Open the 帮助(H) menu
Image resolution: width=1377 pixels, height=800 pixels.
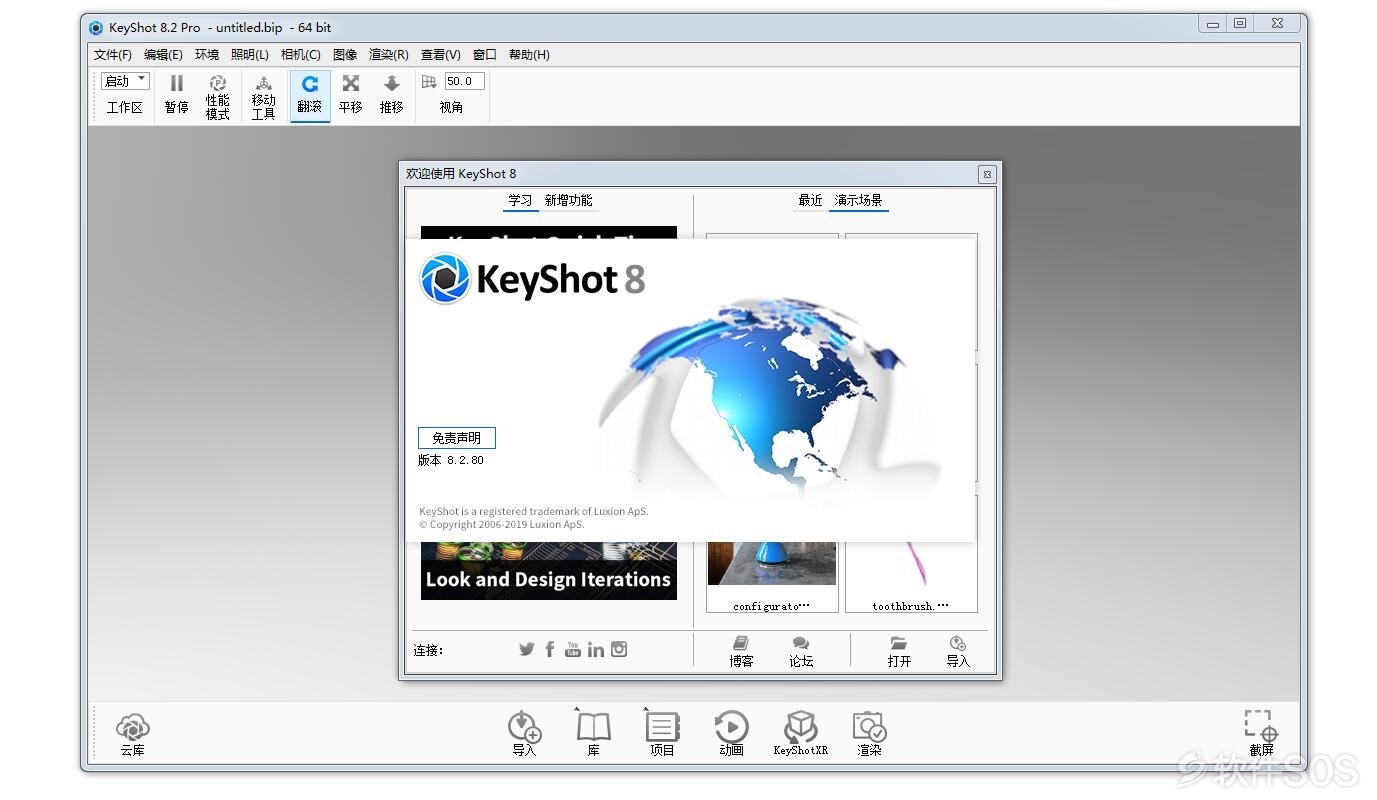click(530, 55)
